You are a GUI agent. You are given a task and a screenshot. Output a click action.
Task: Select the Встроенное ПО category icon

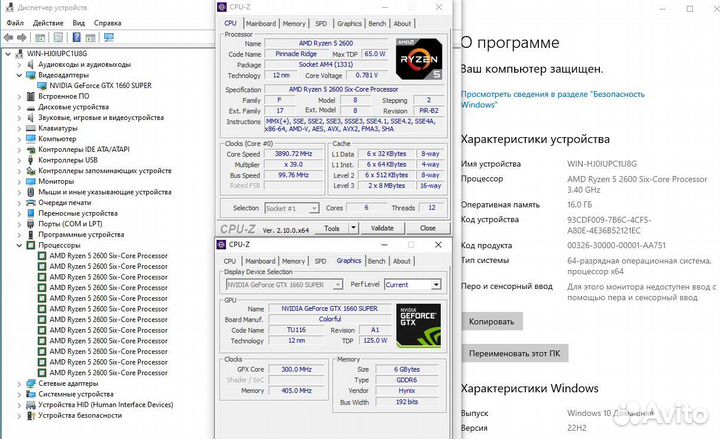pyautogui.click(x=31, y=96)
